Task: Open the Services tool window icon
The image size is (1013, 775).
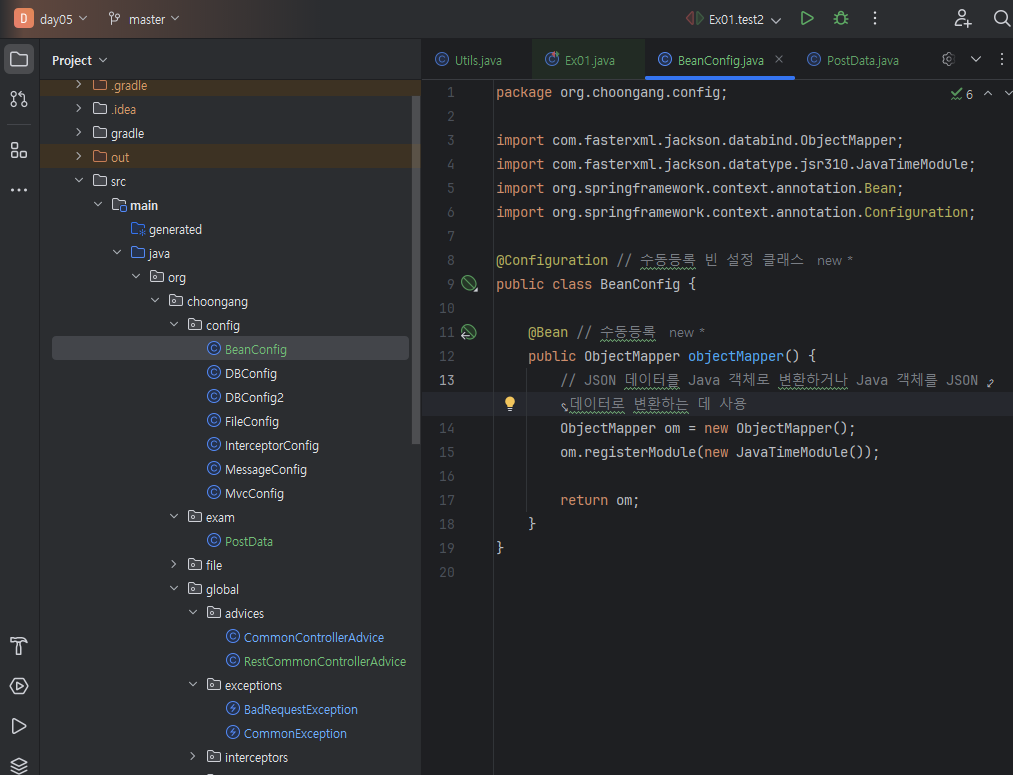Action: point(19,686)
